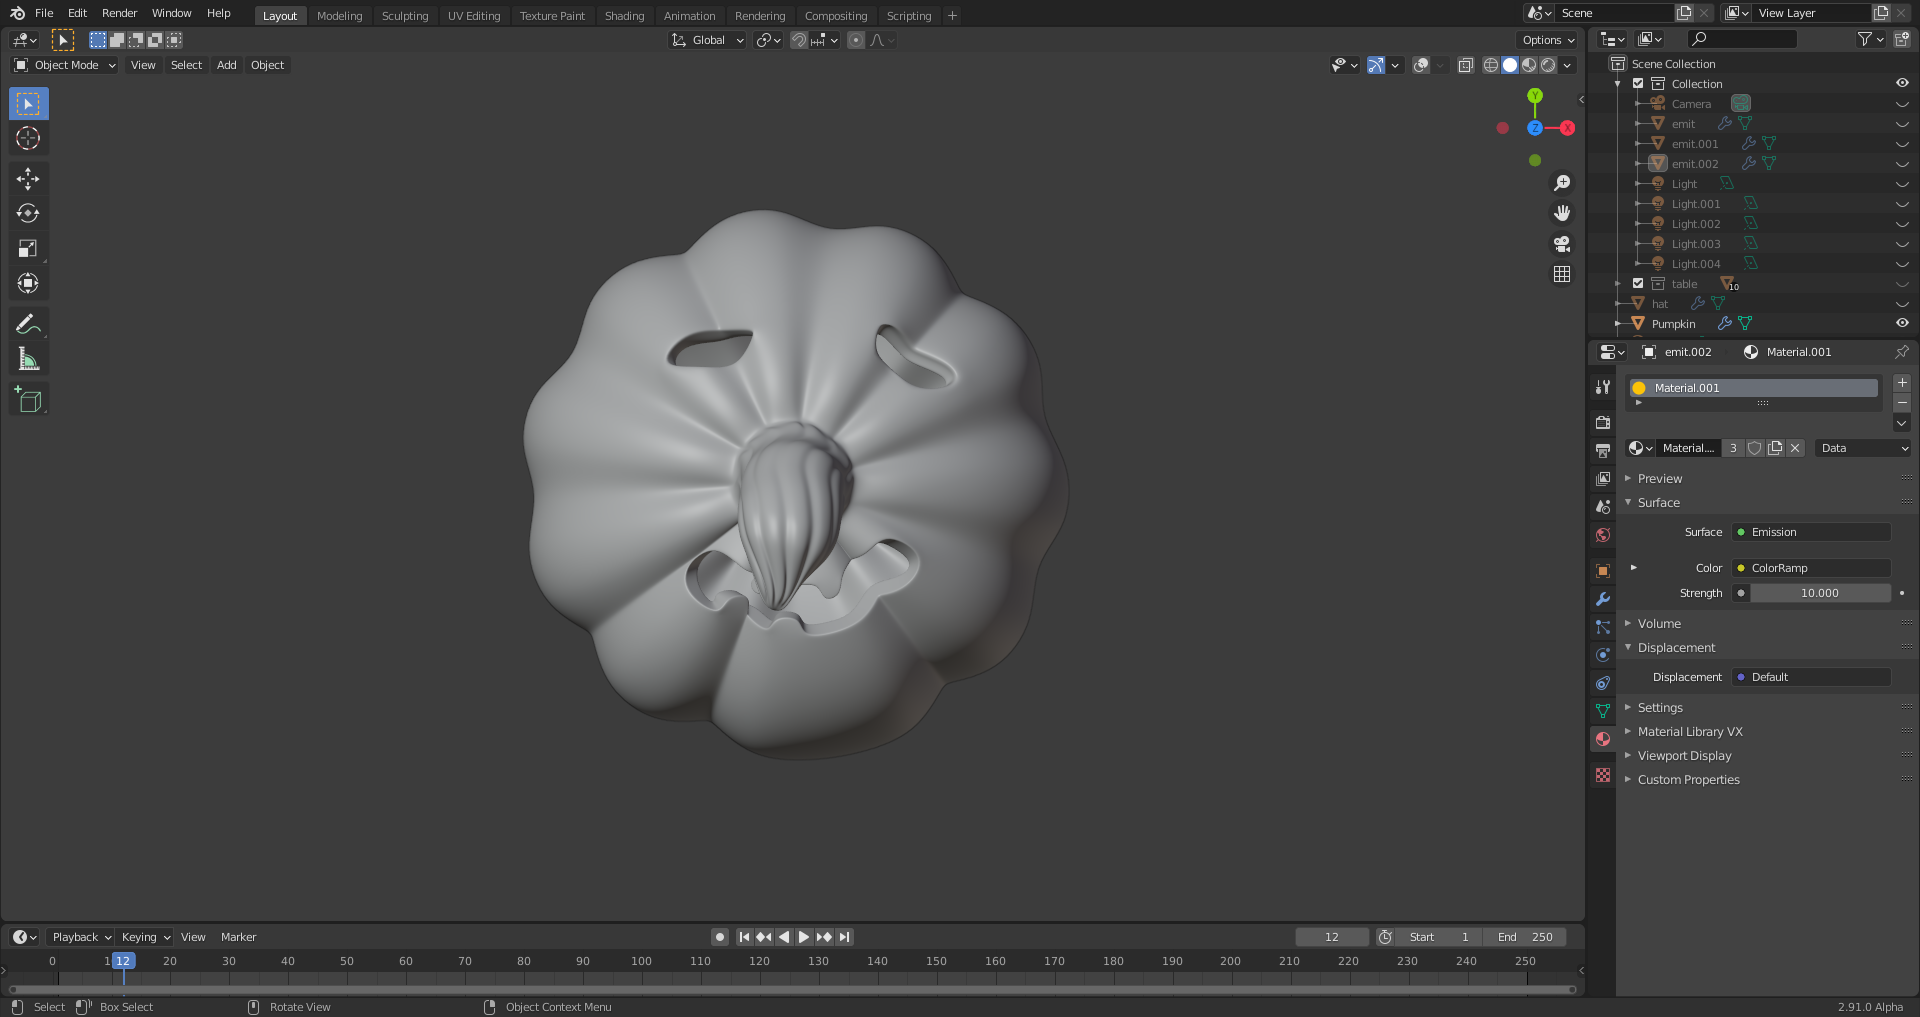Open the Global transform orientation dropdown
The image size is (1920, 1017).
pyautogui.click(x=707, y=40)
